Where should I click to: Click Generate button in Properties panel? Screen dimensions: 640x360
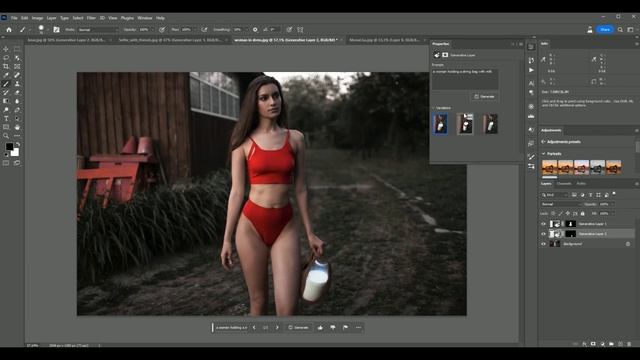pos(484,97)
